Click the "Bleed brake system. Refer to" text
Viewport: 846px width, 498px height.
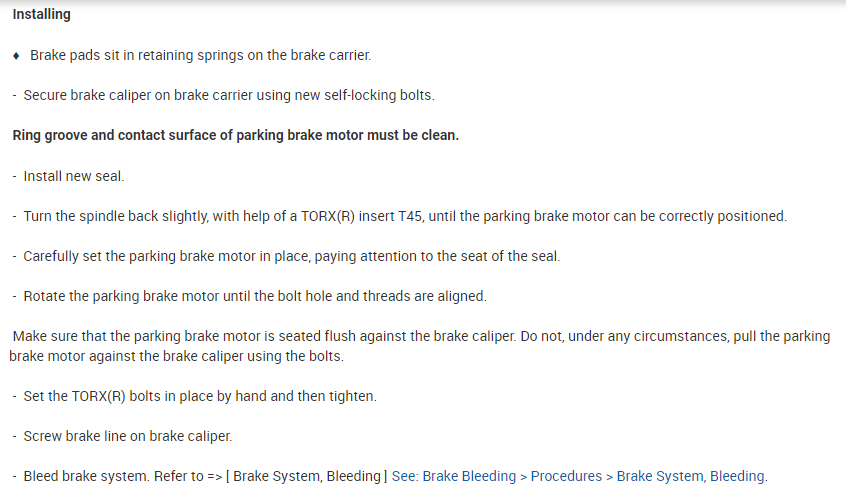(110, 476)
